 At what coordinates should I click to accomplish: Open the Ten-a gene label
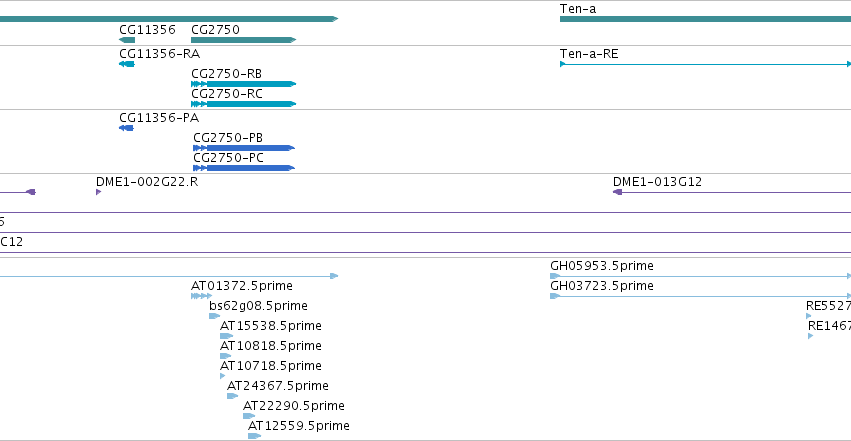[578, 9]
